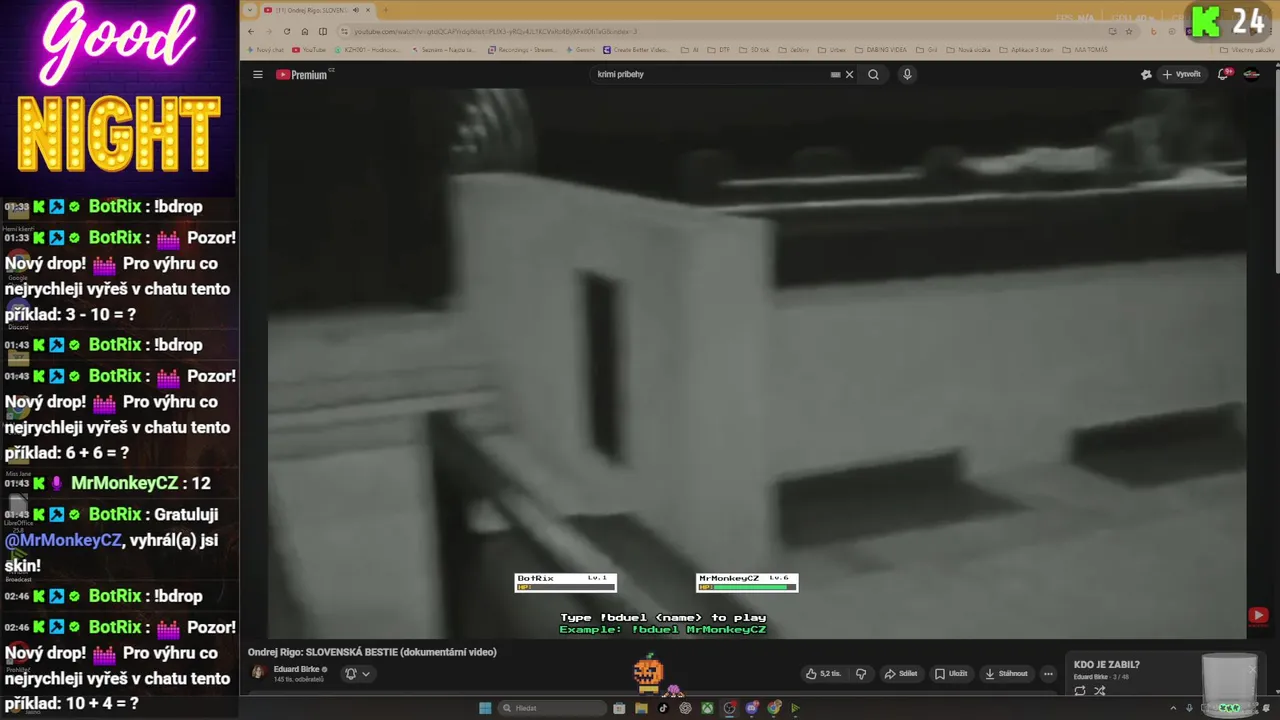Open Eduard Birke channel avatar
Image resolution: width=1280 pixels, height=720 pixels.
[258, 672]
